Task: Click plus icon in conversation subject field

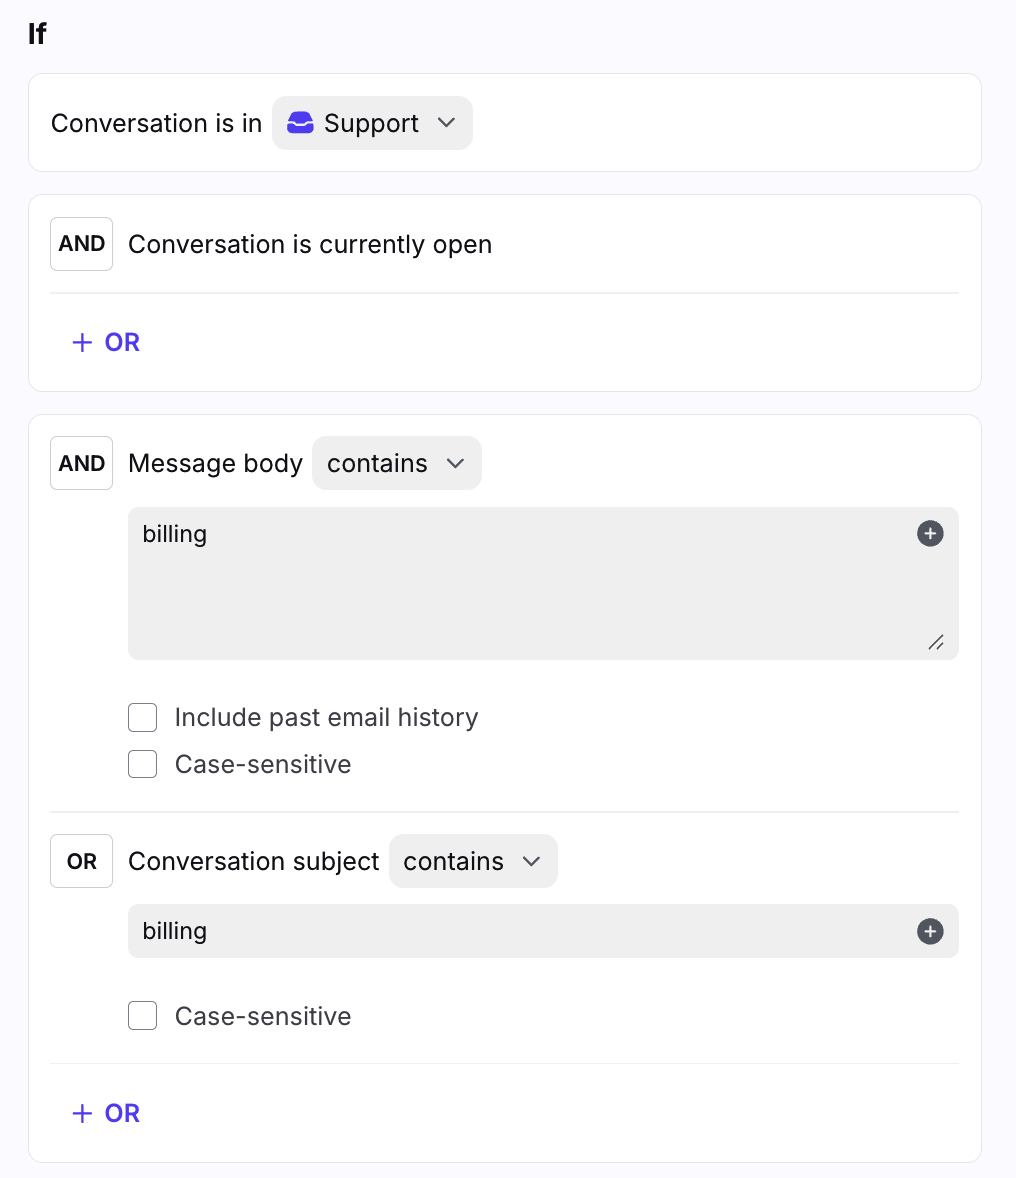Action: click(930, 932)
